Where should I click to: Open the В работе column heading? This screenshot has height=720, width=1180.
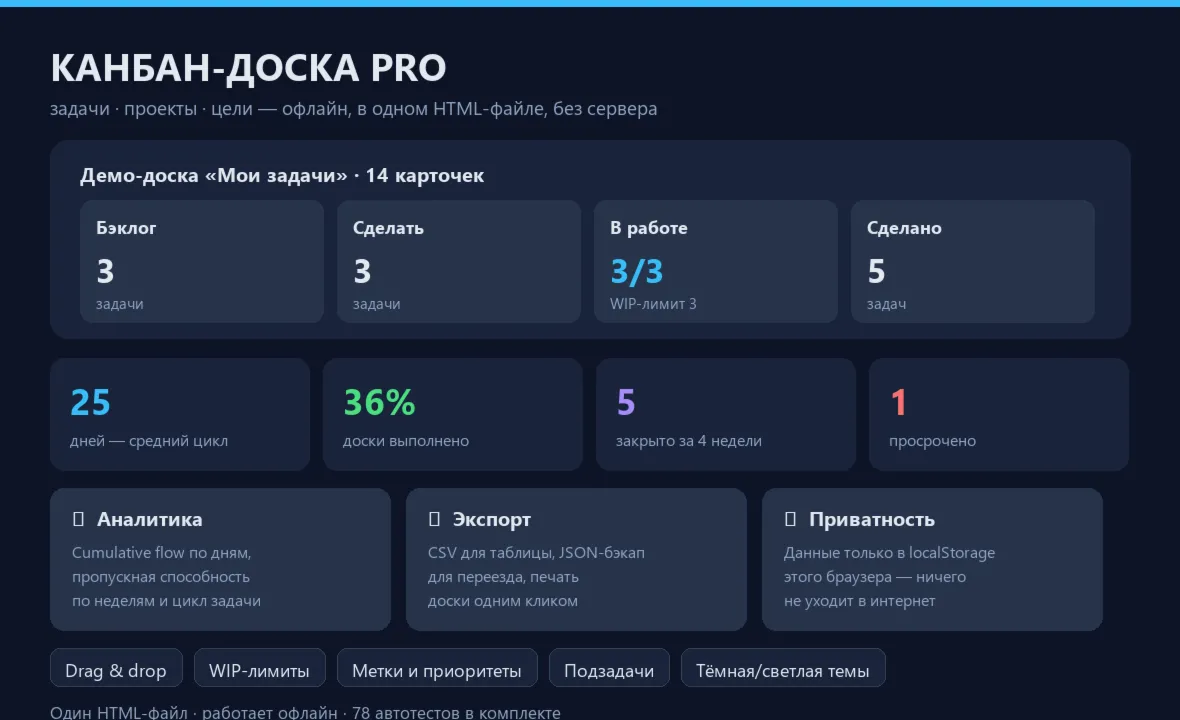(x=649, y=228)
